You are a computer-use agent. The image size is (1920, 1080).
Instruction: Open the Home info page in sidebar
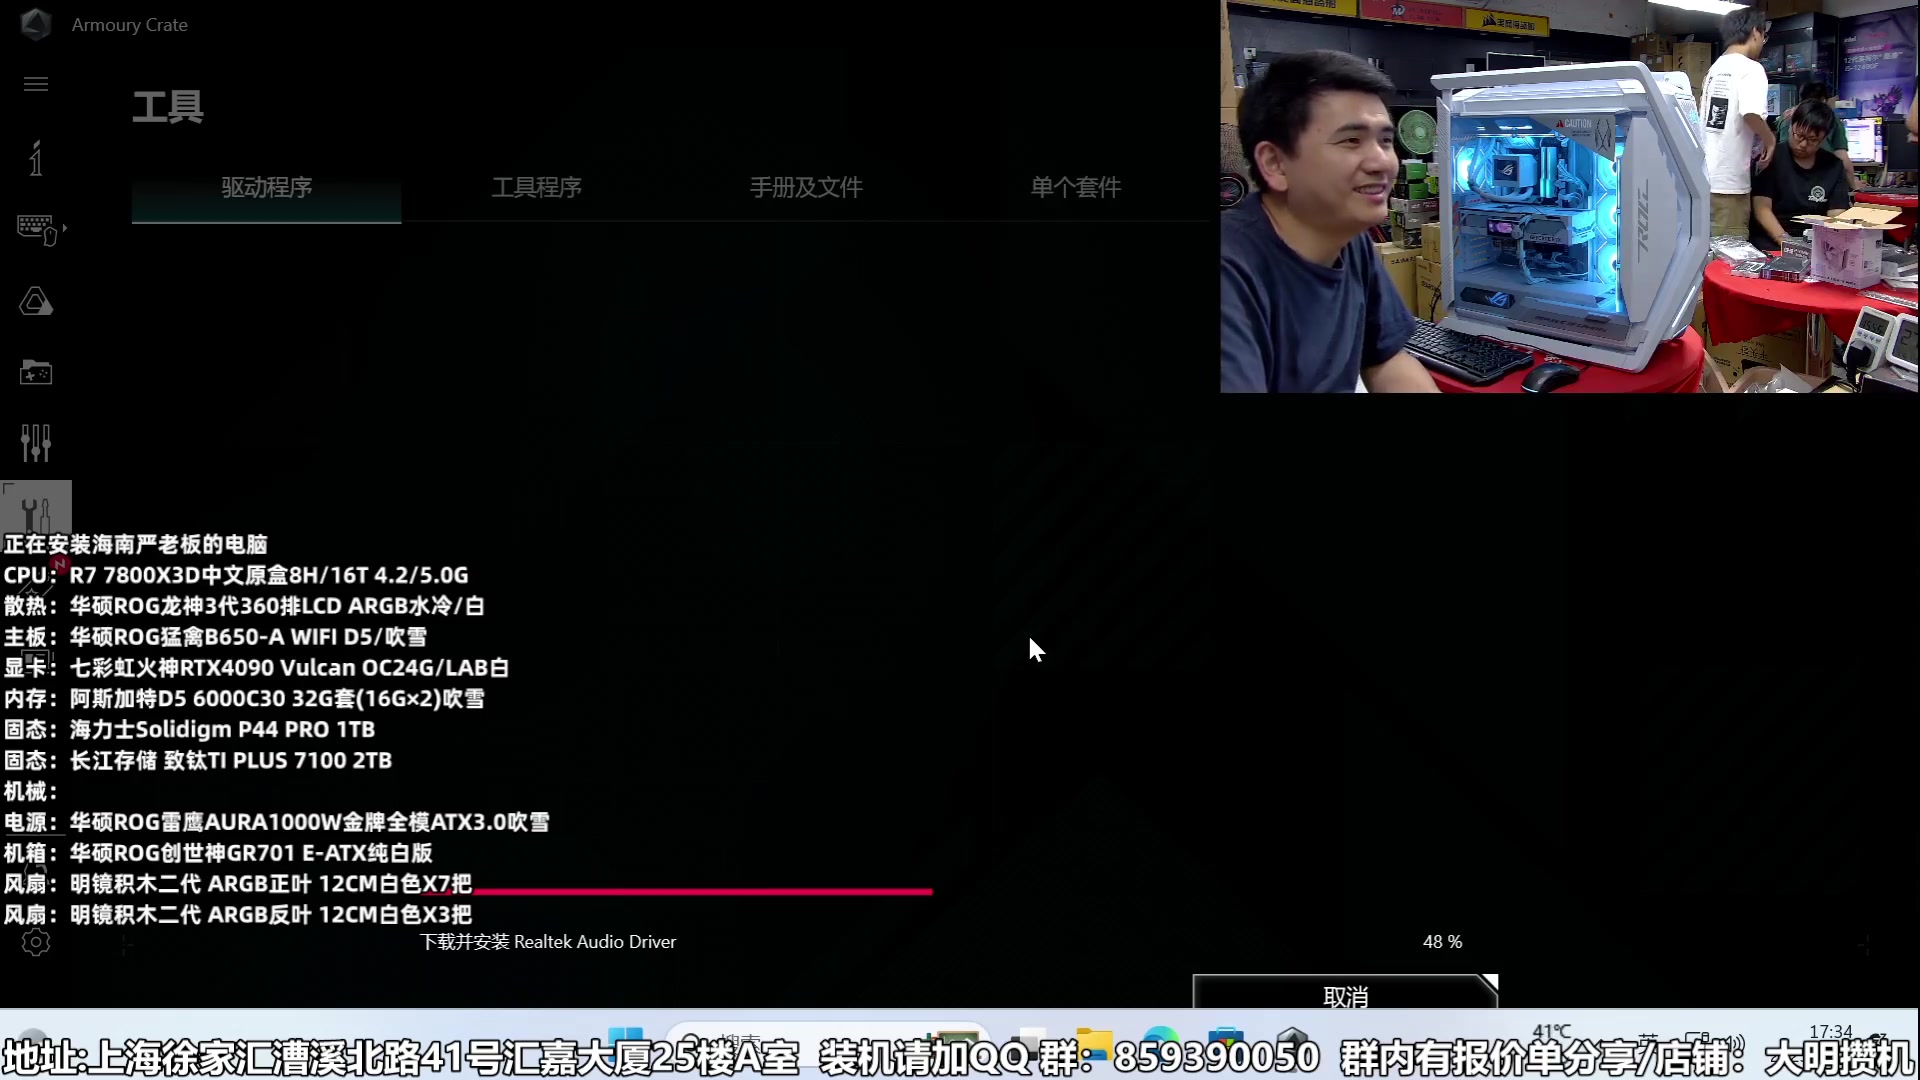coord(36,158)
